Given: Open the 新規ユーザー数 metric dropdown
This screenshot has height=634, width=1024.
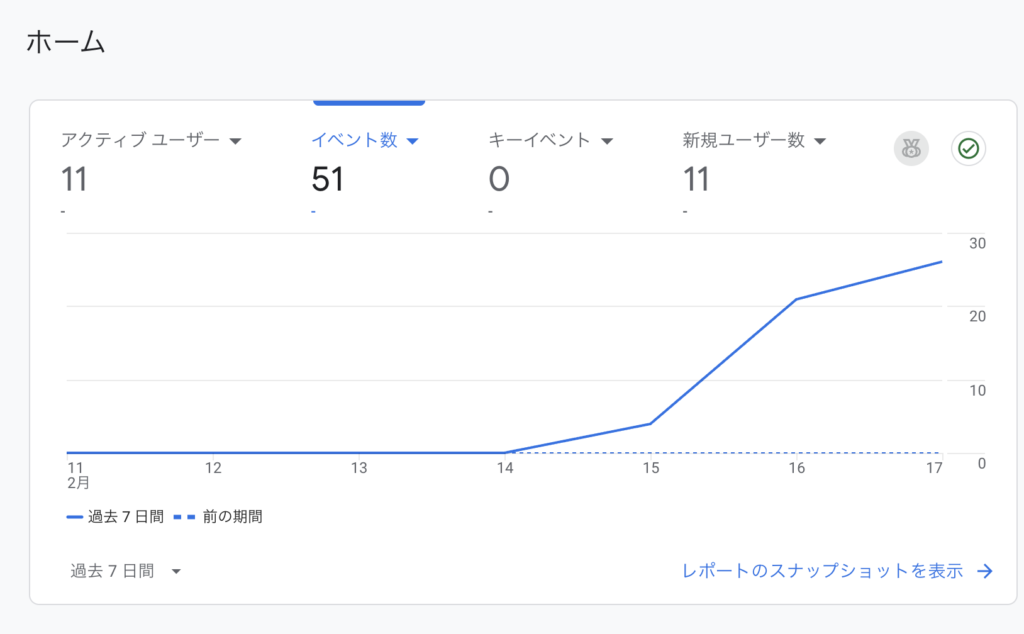Looking at the screenshot, I should click(820, 140).
